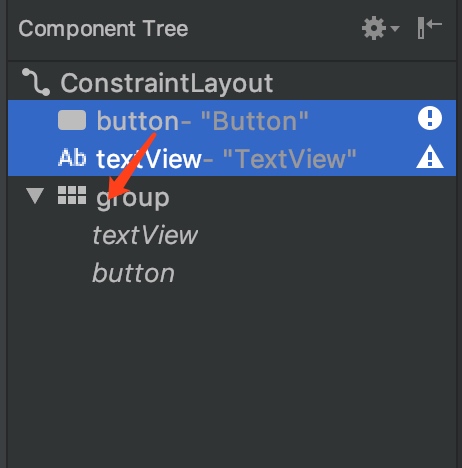Click the "Button" text of the button row
Screen dimensions: 462x468
(x=255, y=121)
